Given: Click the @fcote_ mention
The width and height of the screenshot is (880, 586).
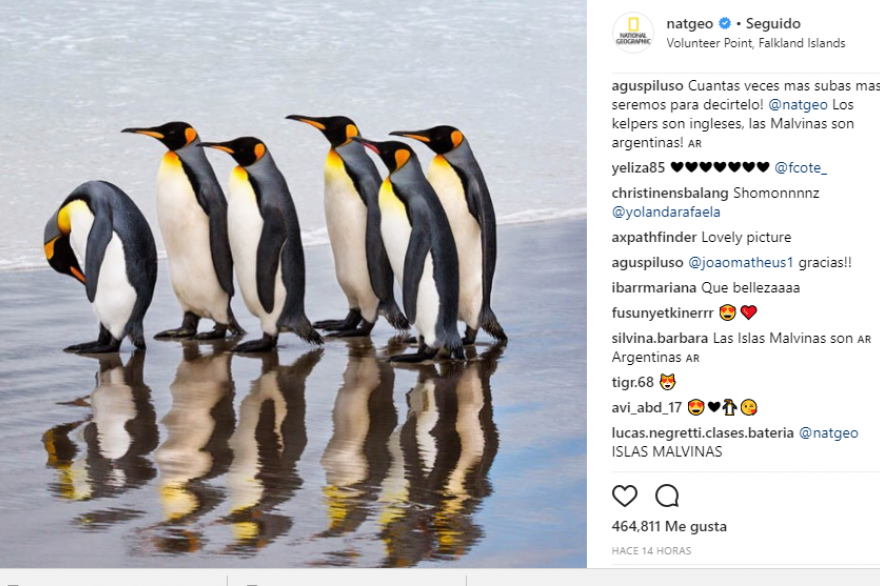Looking at the screenshot, I should (800, 168).
